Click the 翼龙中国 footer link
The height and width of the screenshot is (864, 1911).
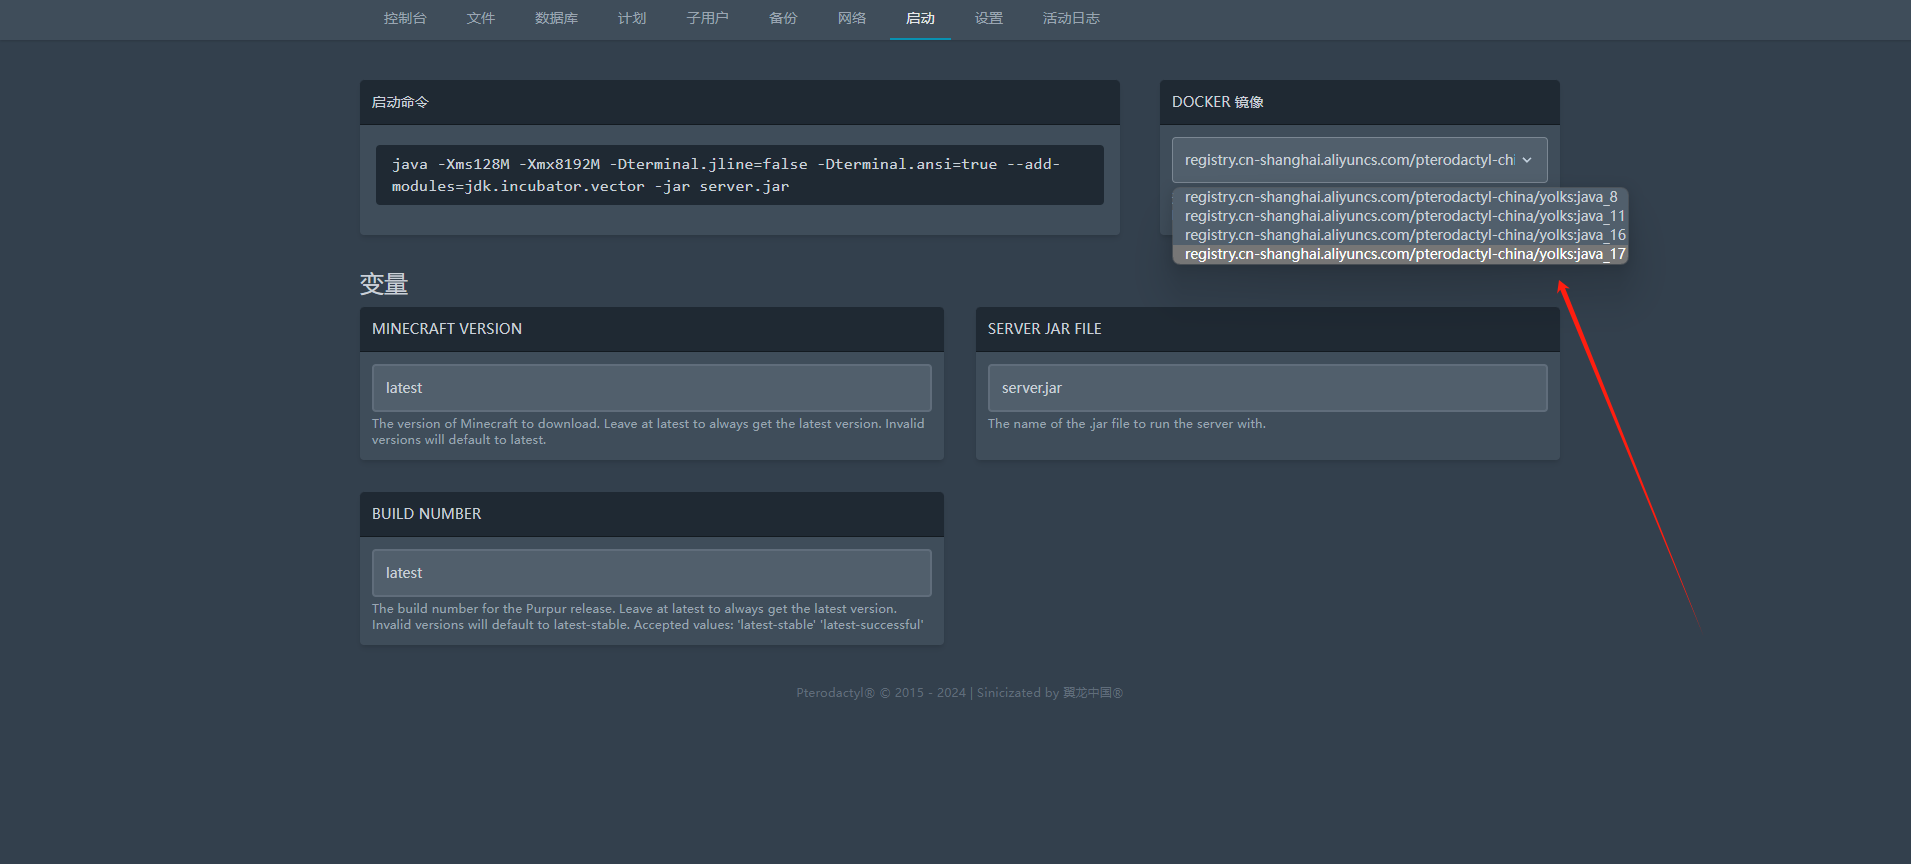1093,693
